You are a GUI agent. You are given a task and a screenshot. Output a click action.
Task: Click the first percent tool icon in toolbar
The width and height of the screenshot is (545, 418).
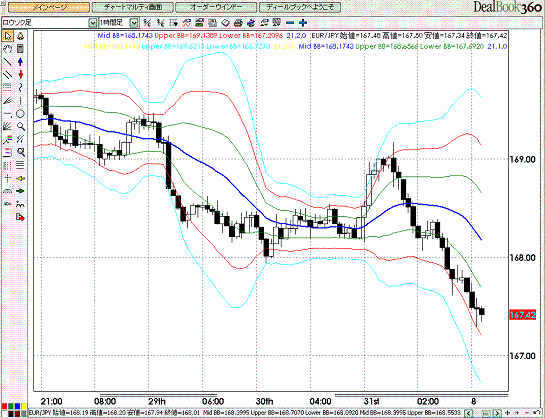tap(147, 23)
